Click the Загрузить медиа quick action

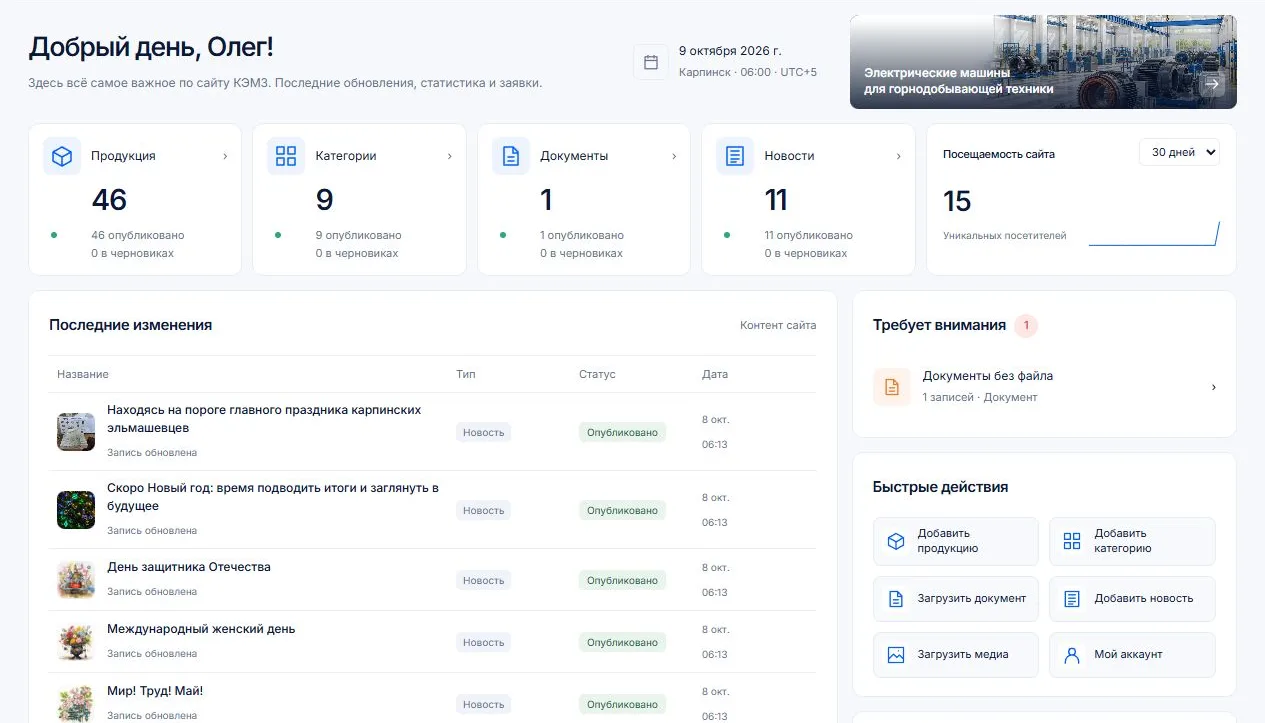pyautogui.click(x=956, y=655)
